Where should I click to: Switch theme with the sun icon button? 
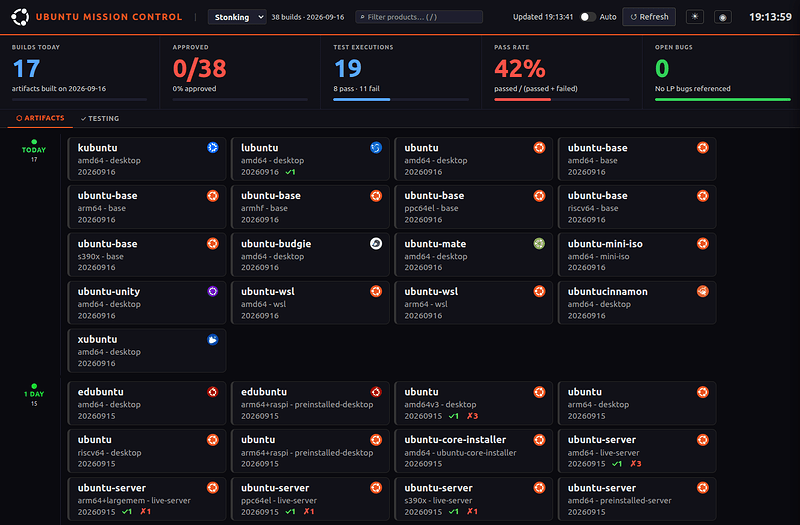point(695,17)
